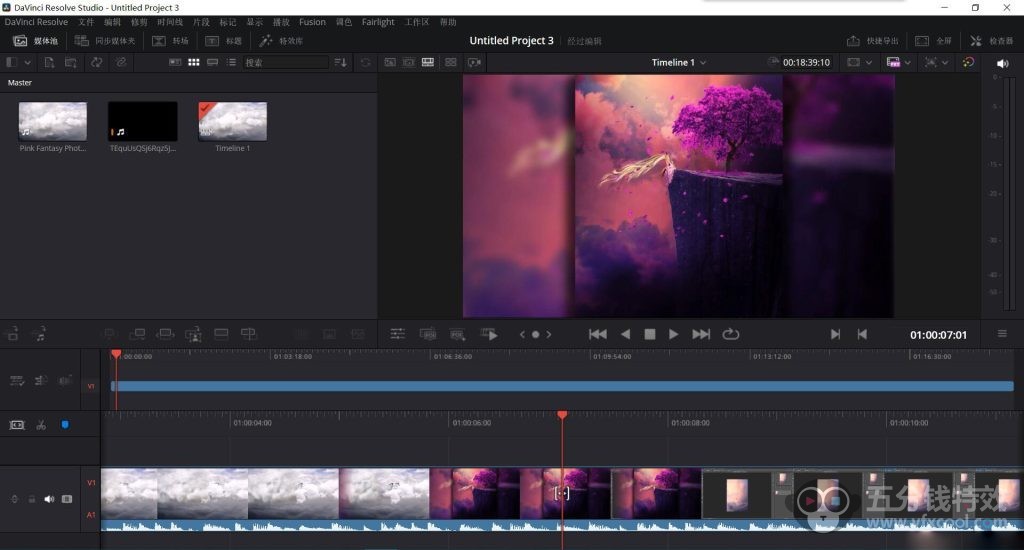
Task: Open the 转场 transitions panel
Action: [x=170, y=40]
